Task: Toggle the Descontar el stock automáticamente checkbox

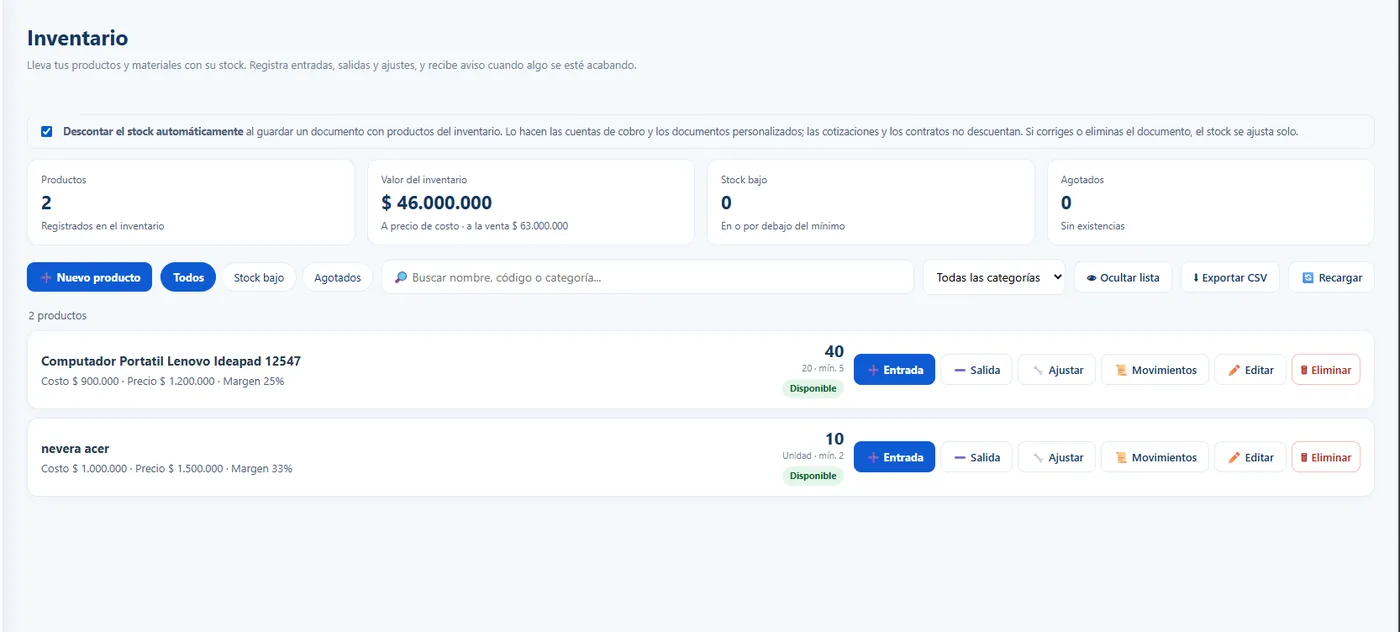Action: pos(47,131)
